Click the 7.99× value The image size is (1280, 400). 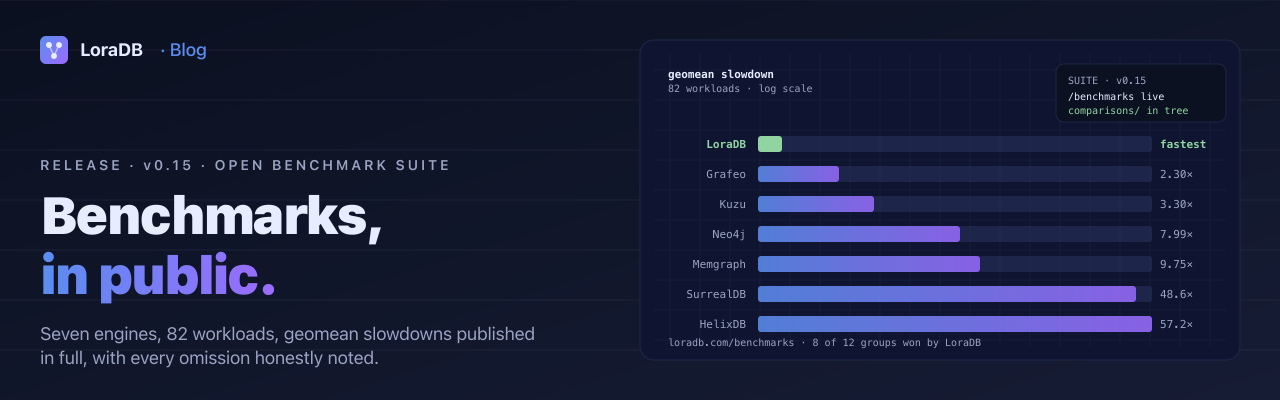point(1176,234)
